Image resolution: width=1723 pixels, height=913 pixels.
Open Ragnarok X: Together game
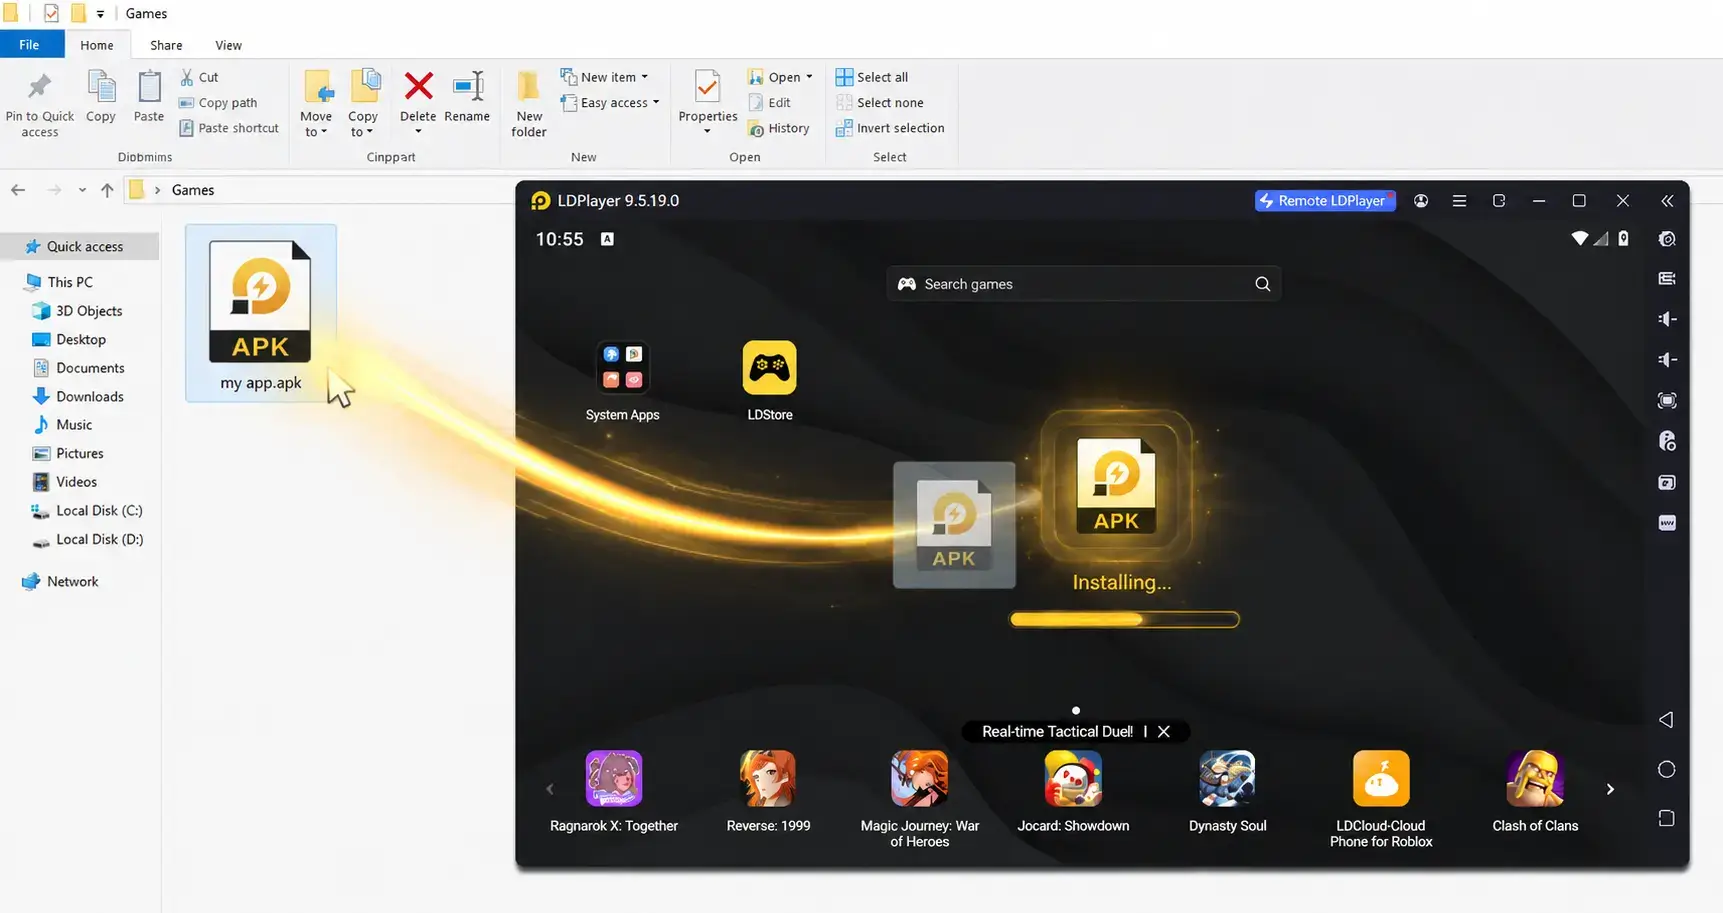tap(613, 778)
